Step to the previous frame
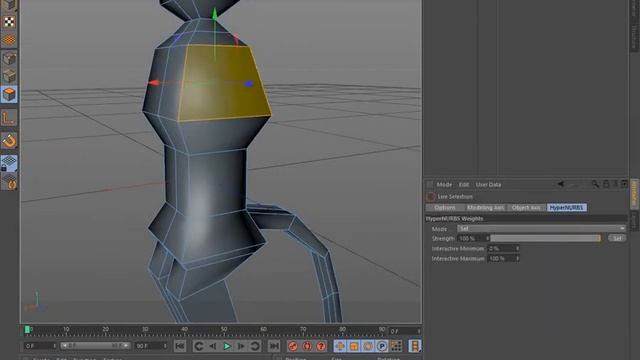This screenshot has height=360, width=640. pos(213,346)
